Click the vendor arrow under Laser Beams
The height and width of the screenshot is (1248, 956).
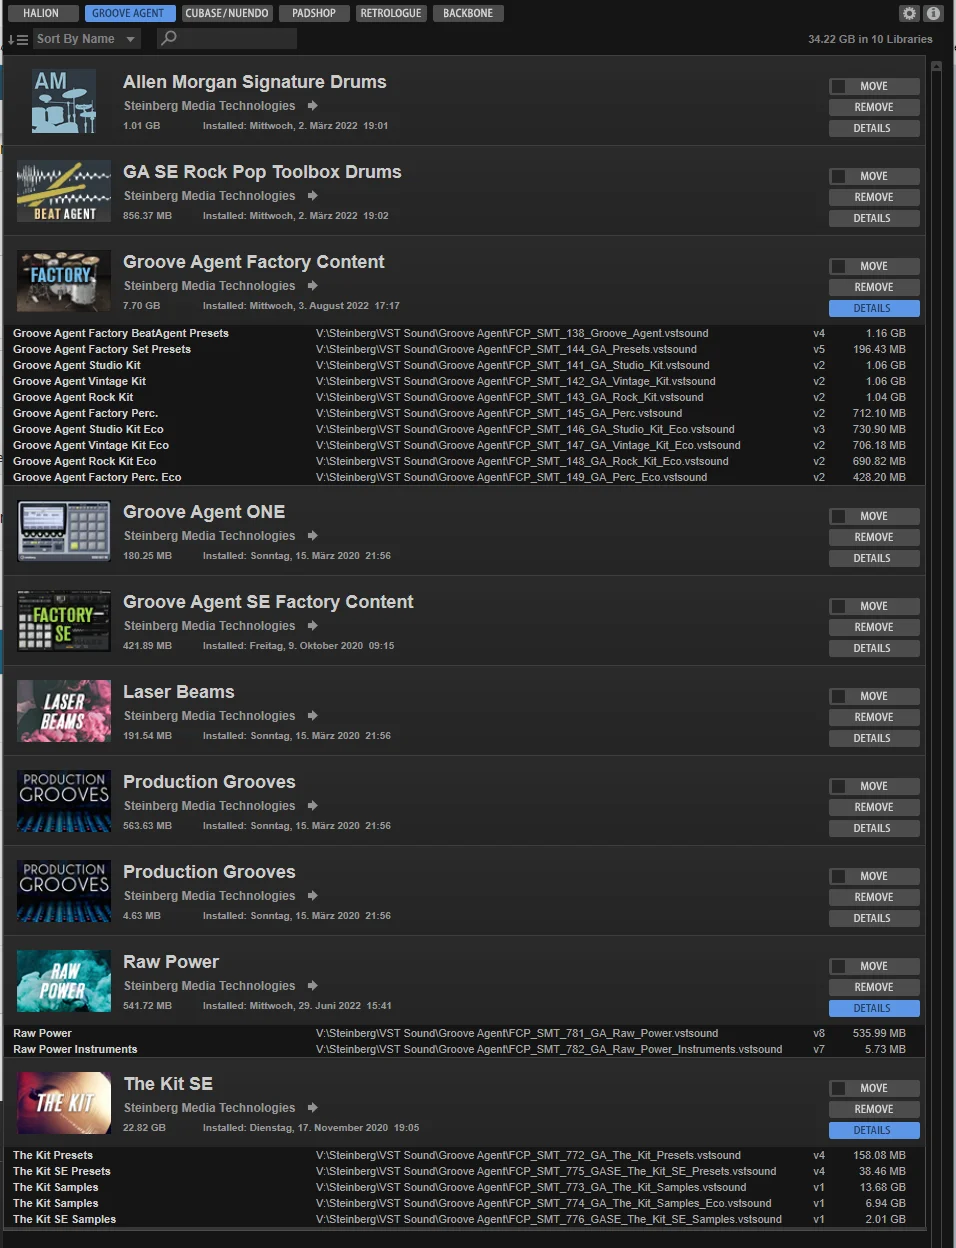[x=313, y=716]
